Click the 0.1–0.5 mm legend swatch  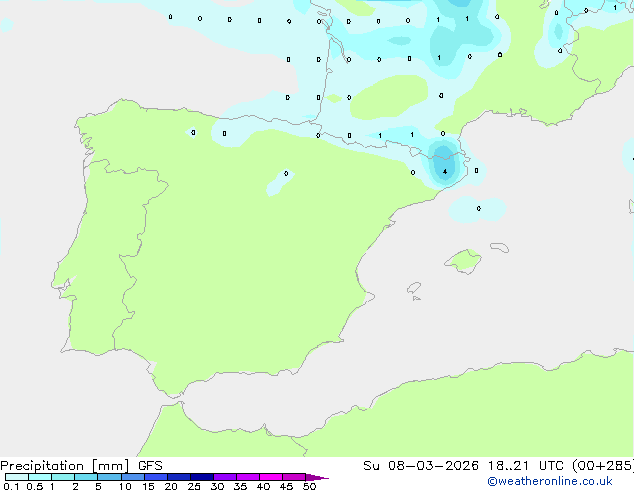(x=17, y=477)
